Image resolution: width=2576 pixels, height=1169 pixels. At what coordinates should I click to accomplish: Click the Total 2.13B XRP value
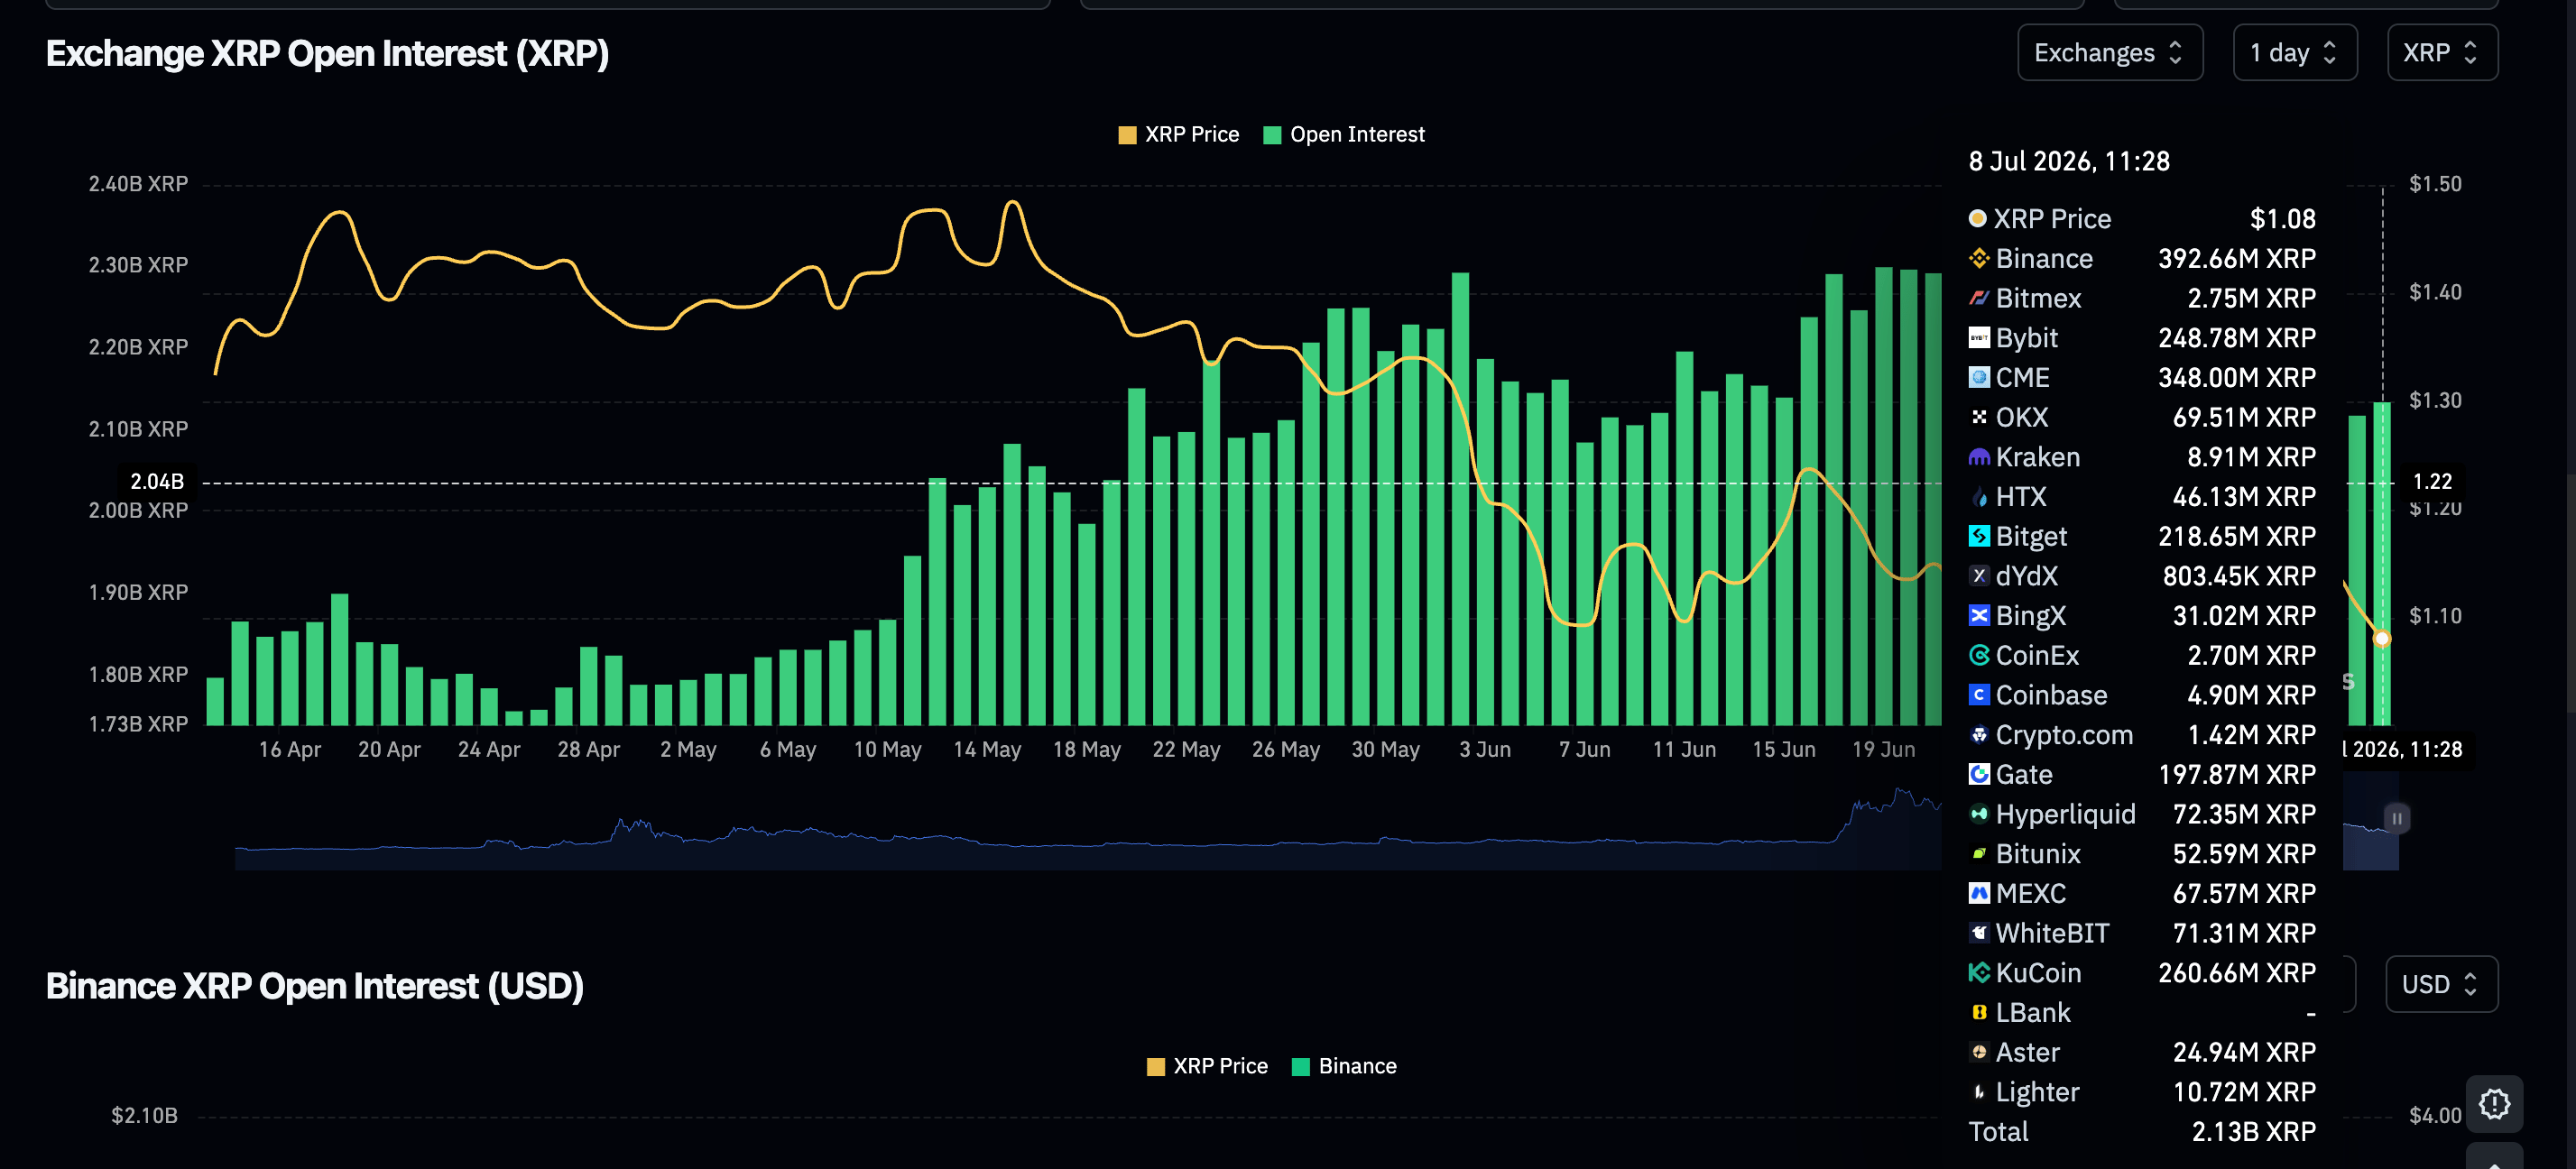(x=2253, y=1132)
